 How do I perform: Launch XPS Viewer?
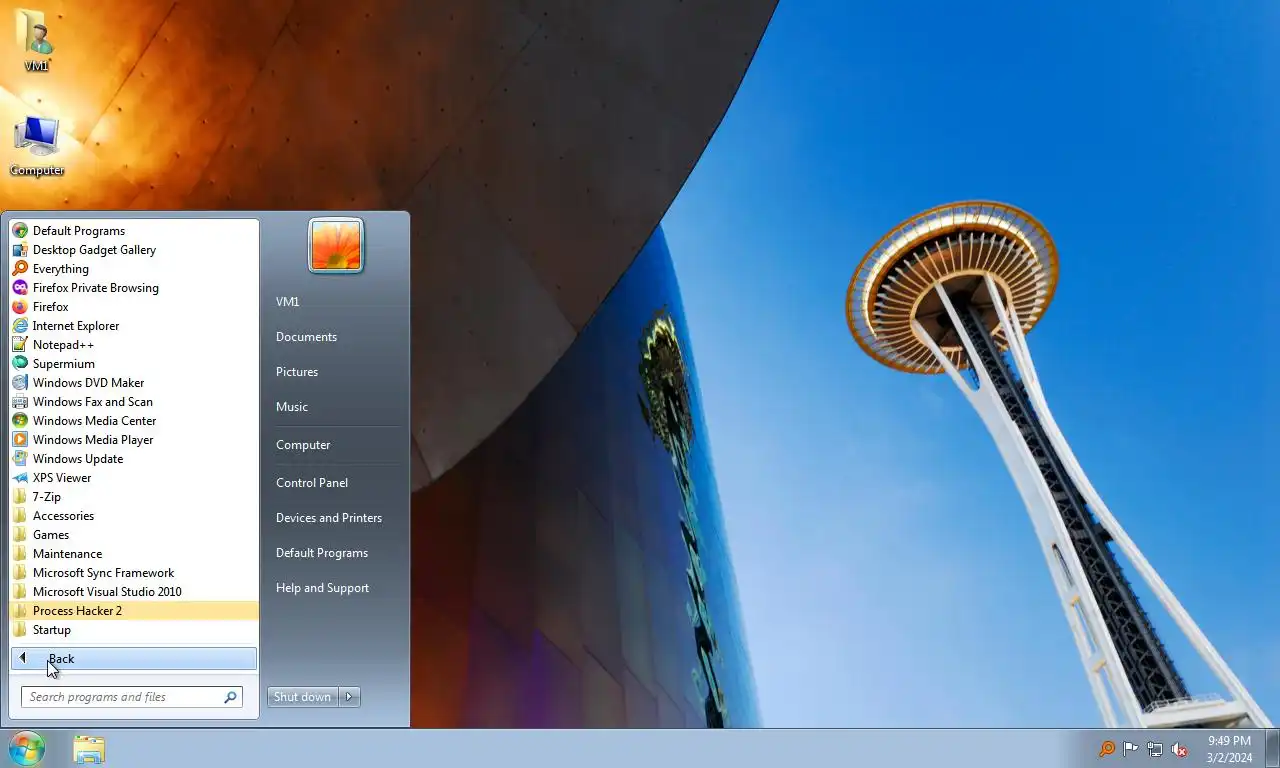pyautogui.click(x=134, y=478)
